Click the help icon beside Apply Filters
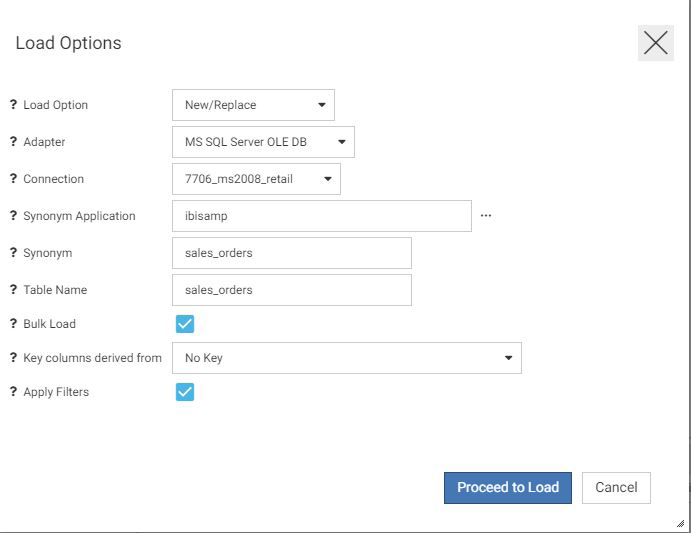The image size is (691, 533). pyautogui.click(x=13, y=392)
